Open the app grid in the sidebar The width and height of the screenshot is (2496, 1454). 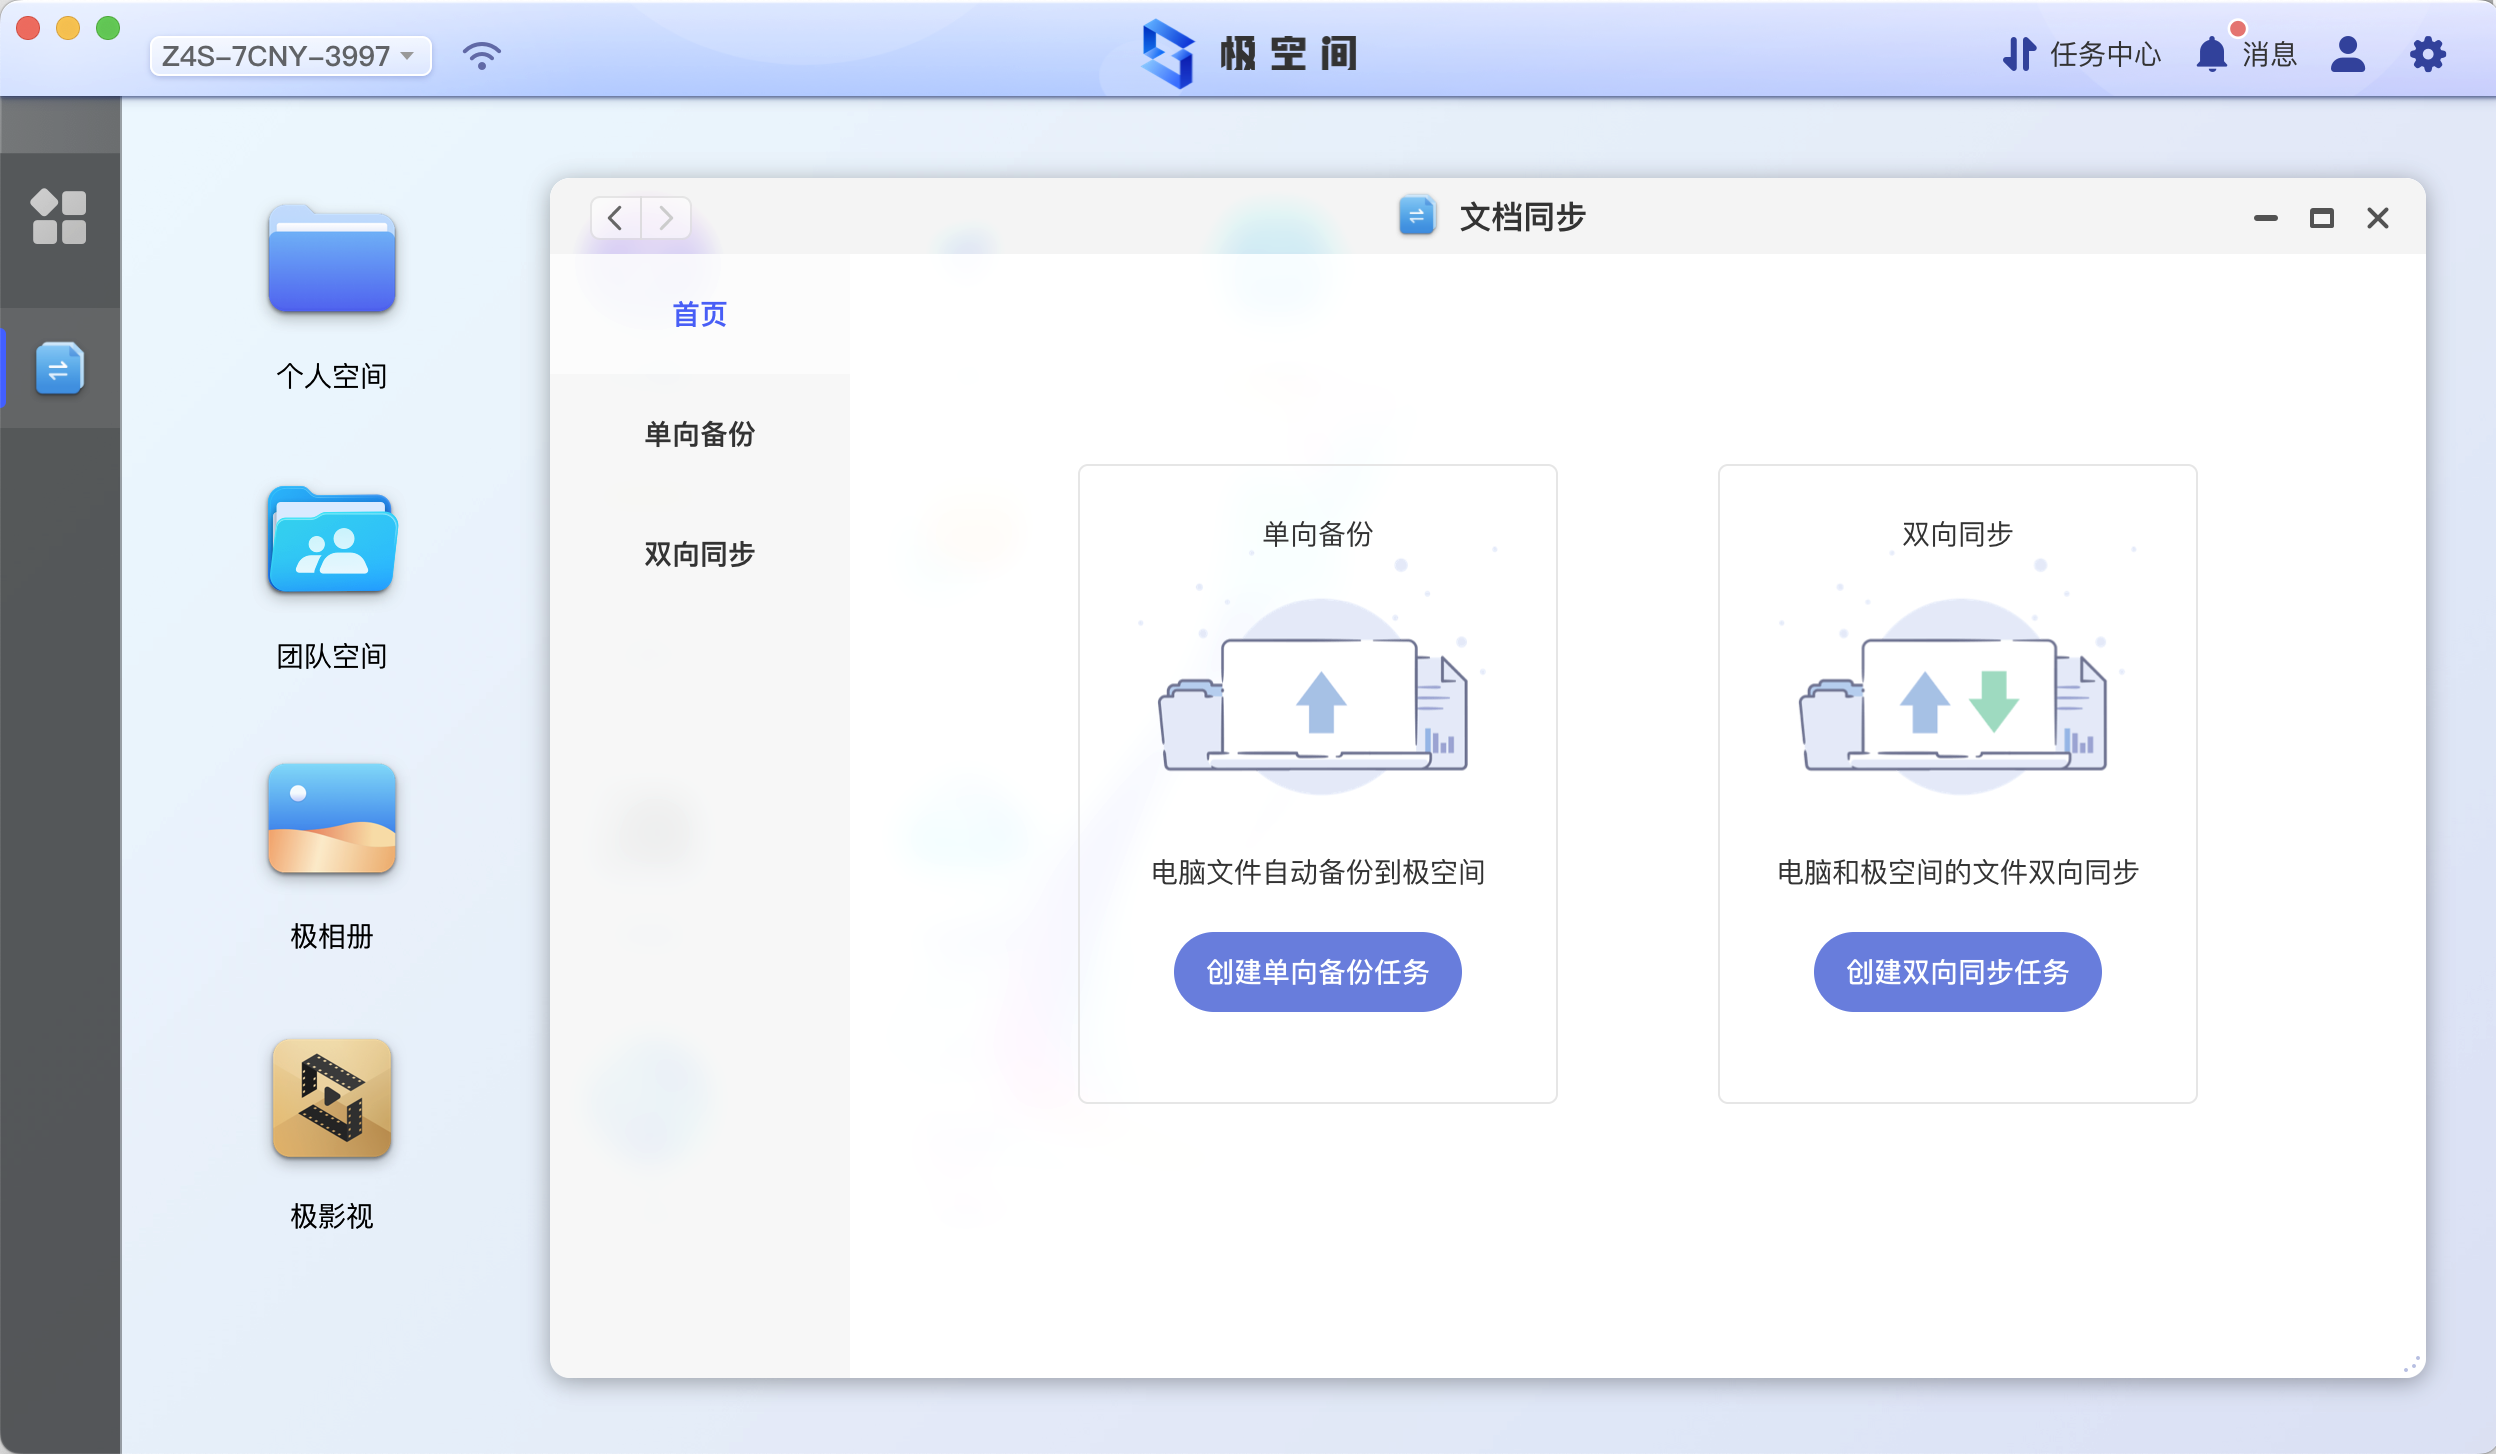pos(59,217)
